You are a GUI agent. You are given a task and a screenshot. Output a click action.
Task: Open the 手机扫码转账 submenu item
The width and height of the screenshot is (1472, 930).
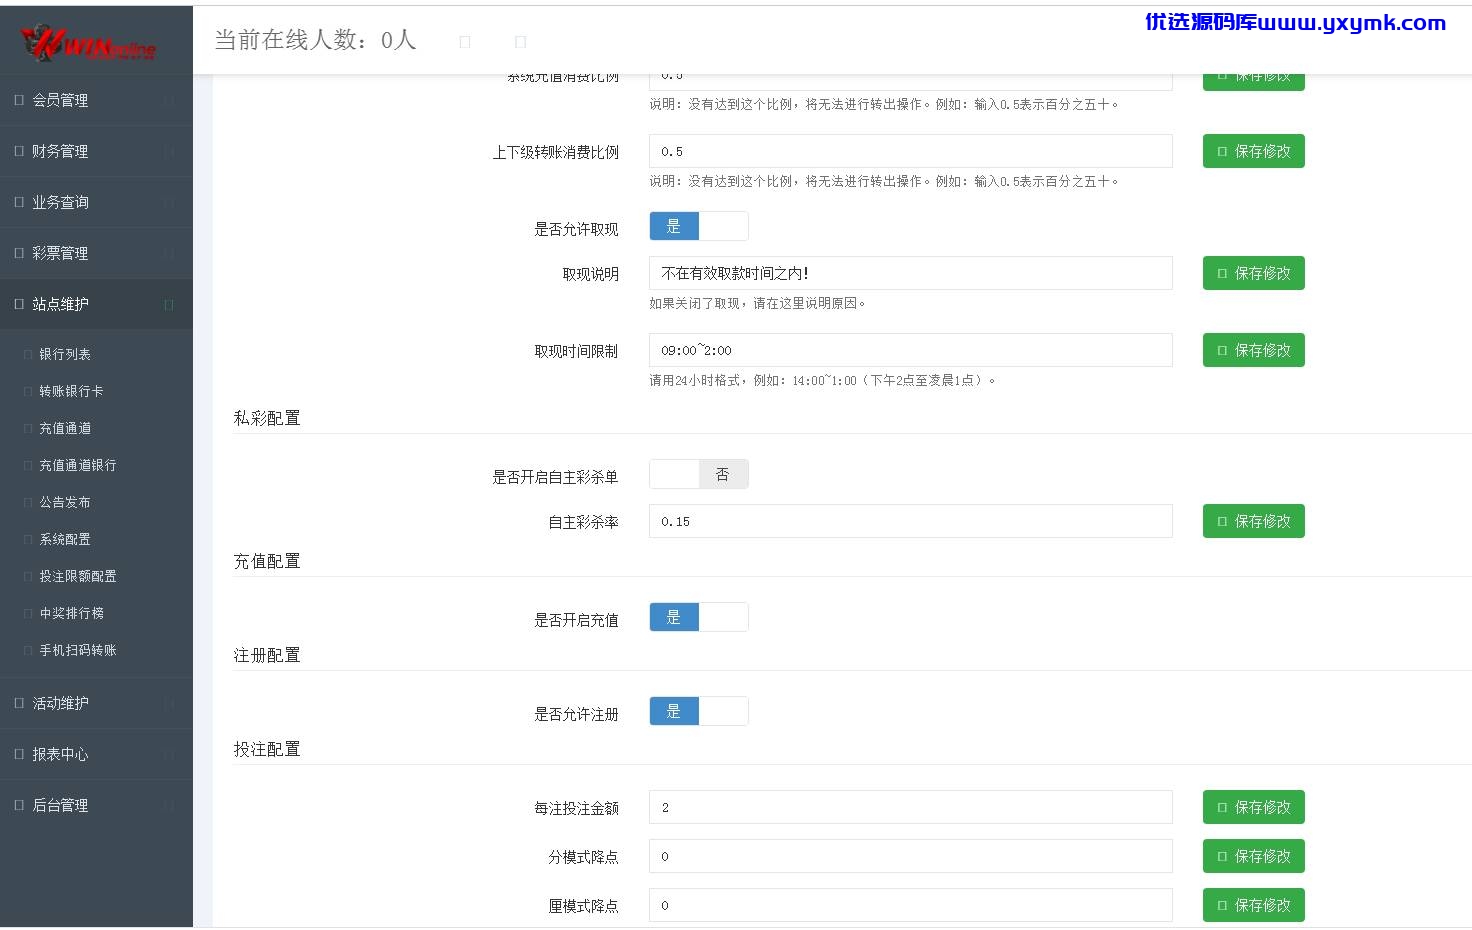click(78, 650)
